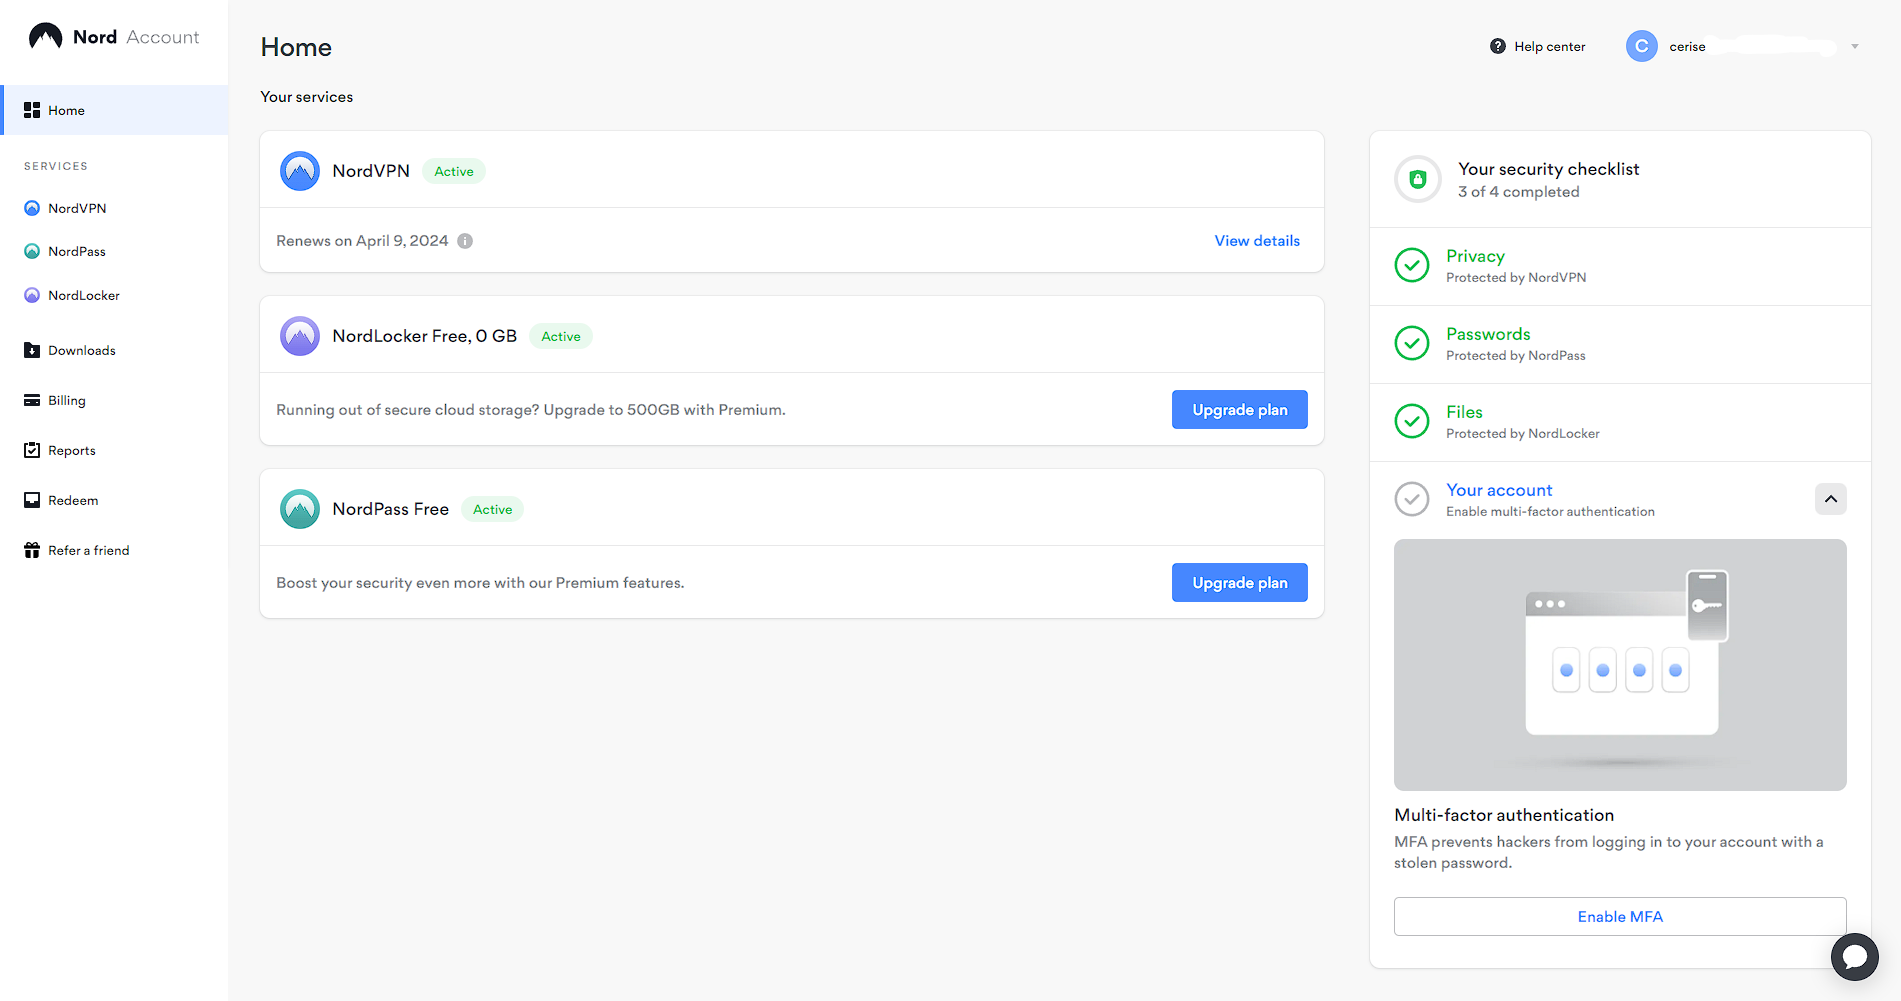1901x1001 pixels.
Task: Go to NordPass in sidebar
Action: coord(77,251)
